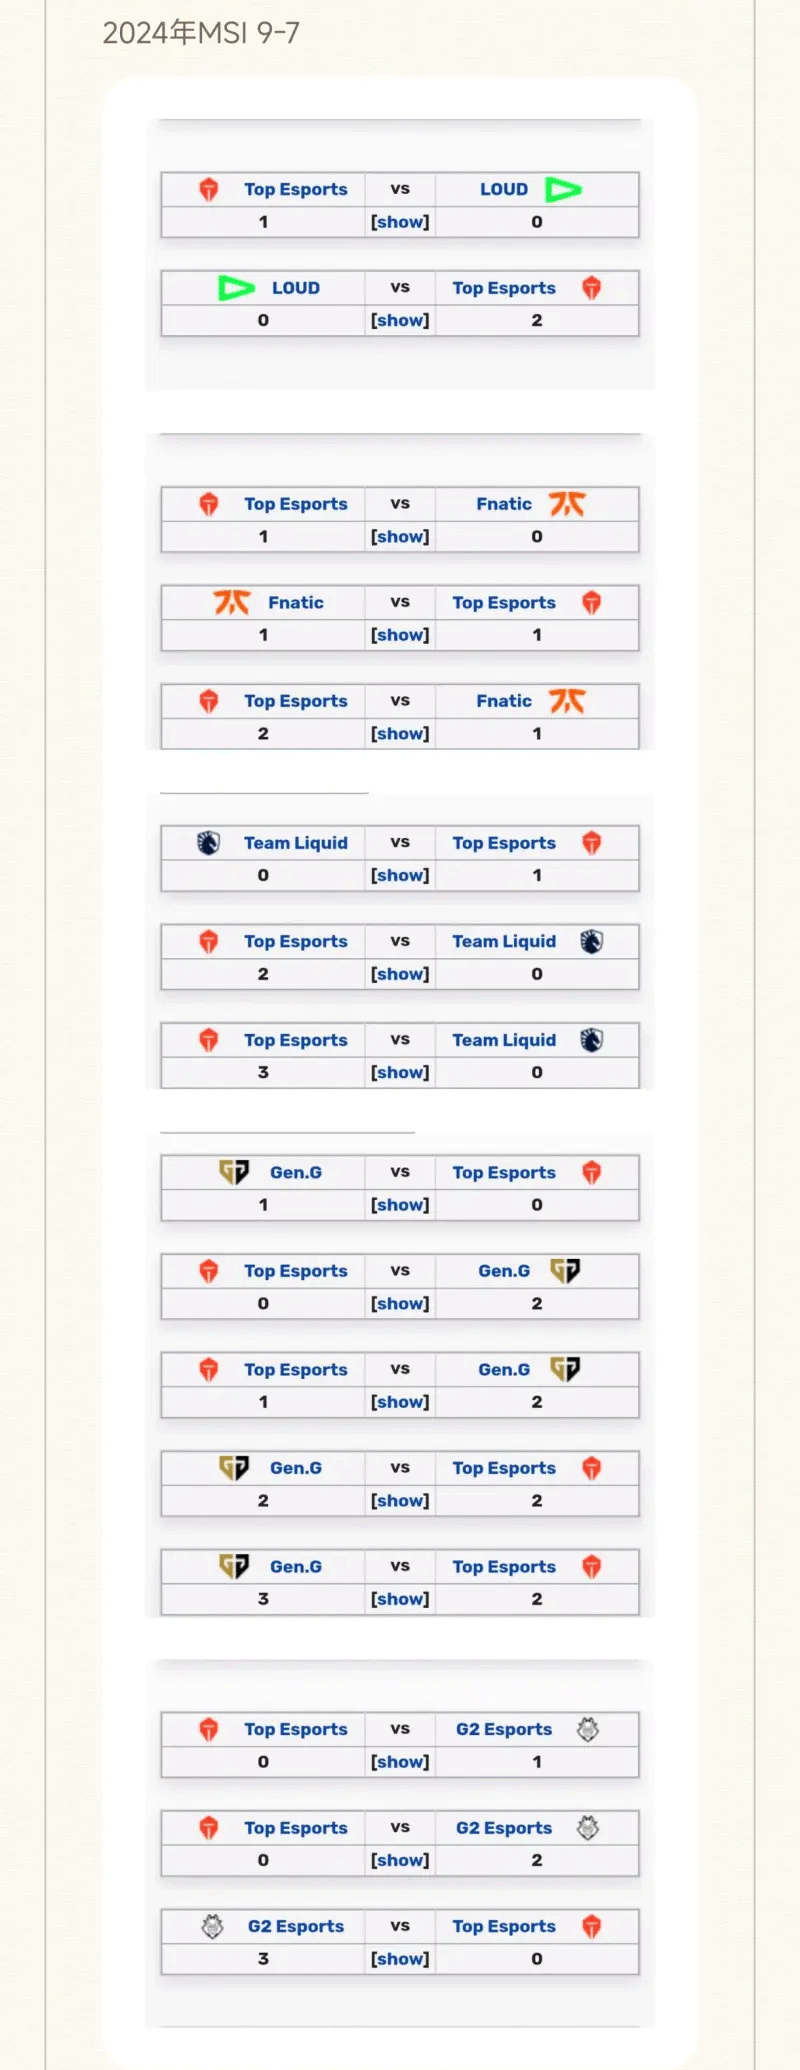Image resolution: width=800 pixels, height=2070 pixels.
Task: Click Team Liquid logo in the 0-1 match
Action: pyautogui.click(x=208, y=843)
